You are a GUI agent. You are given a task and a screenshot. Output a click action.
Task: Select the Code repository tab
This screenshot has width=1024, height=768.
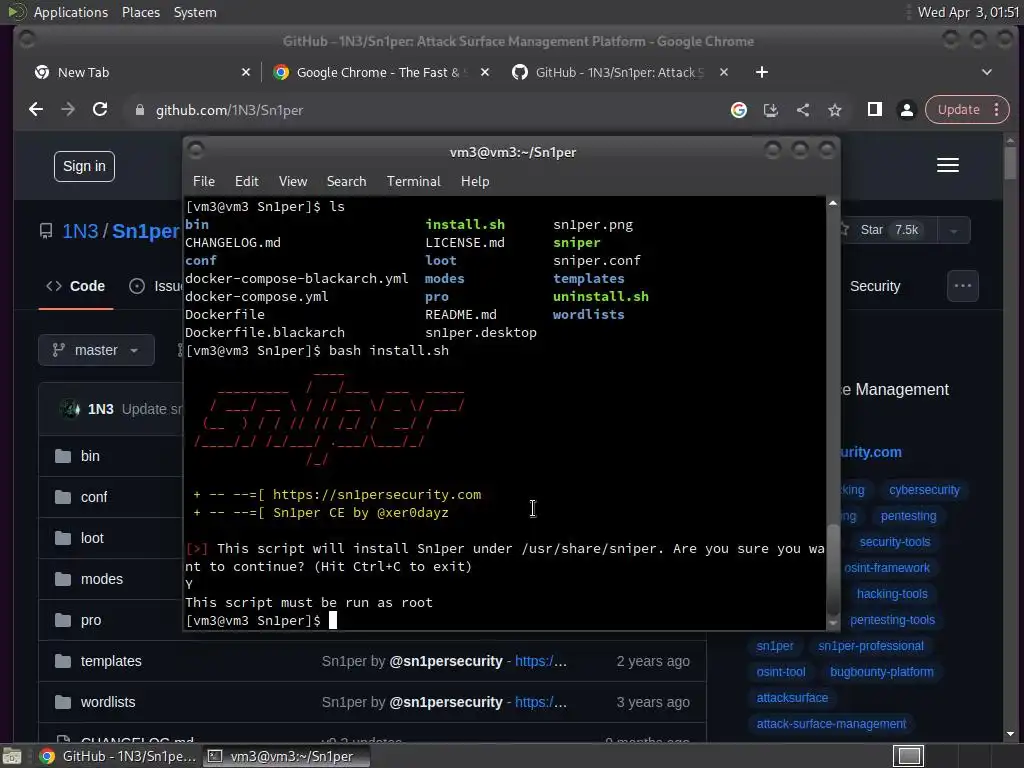coord(76,286)
